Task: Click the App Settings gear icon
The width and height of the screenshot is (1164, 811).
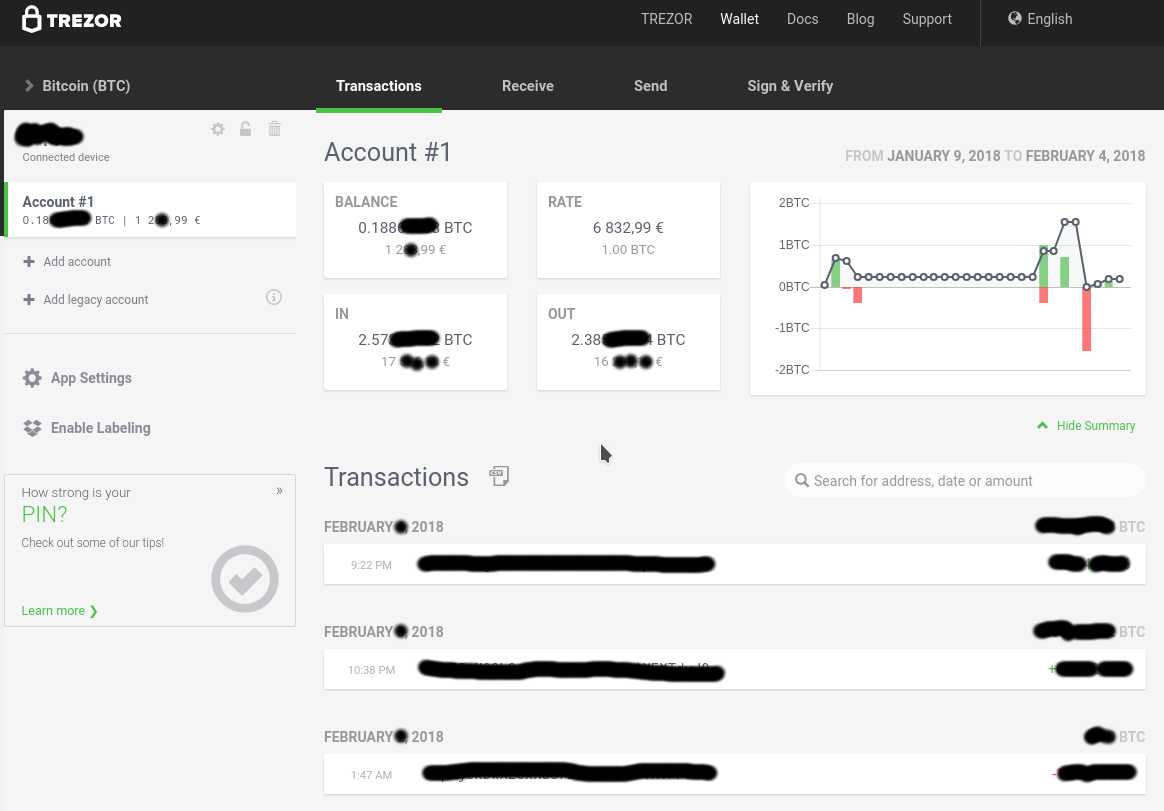Action: (32, 378)
